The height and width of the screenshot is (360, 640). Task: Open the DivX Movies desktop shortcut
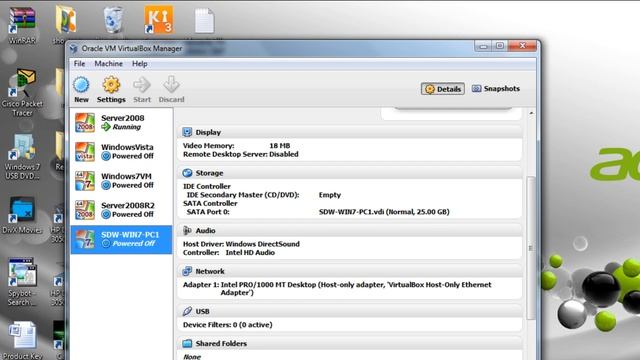pyautogui.click(x=22, y=215)
